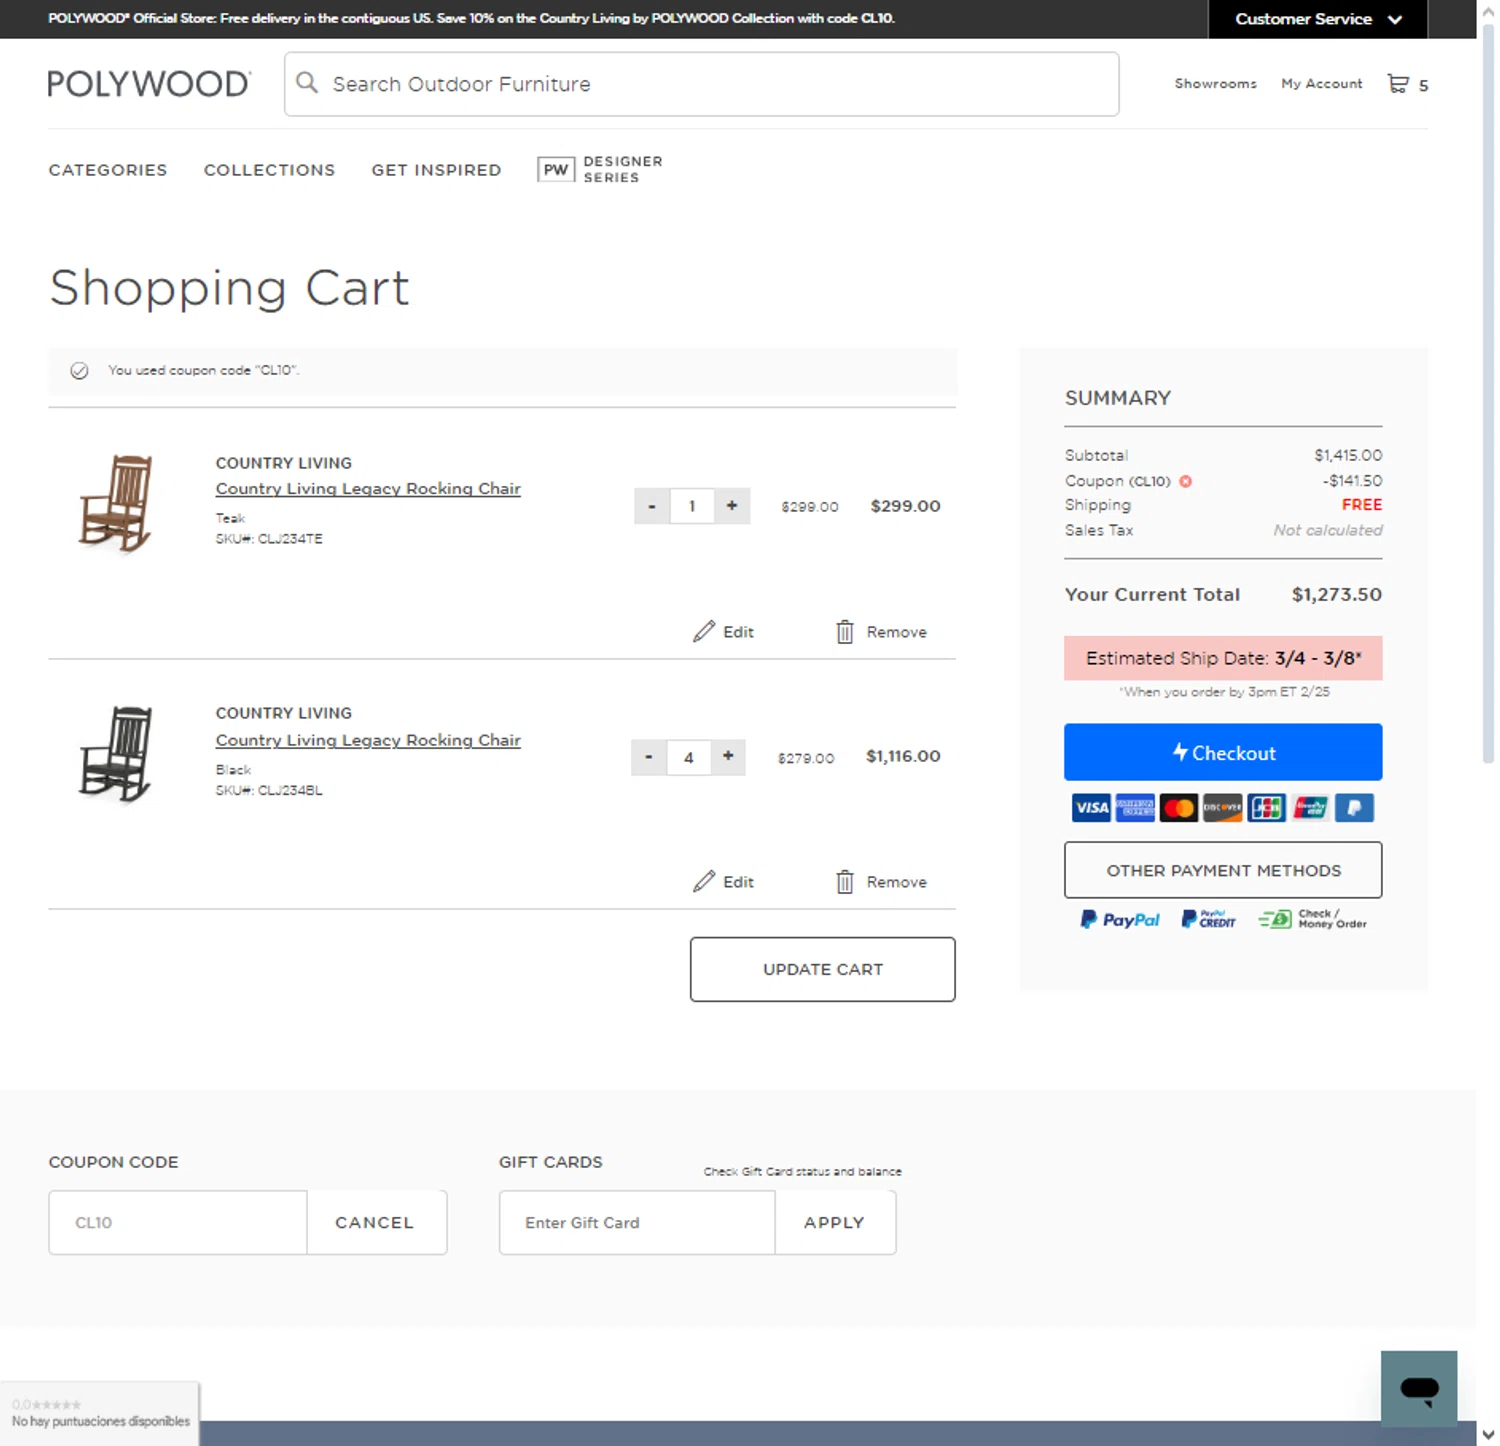1500x1446 pixels.
Task: Click the SKU#: CLJ234TE text
Action: coord(269,539)
